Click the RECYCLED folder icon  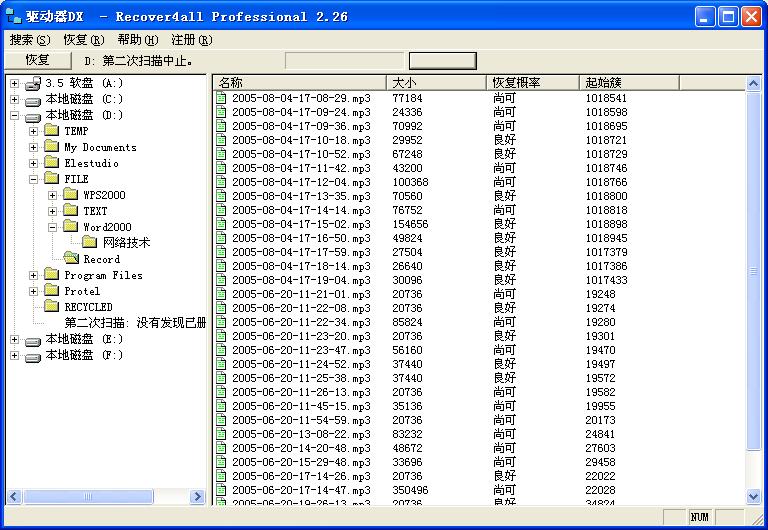coord(51,307)
